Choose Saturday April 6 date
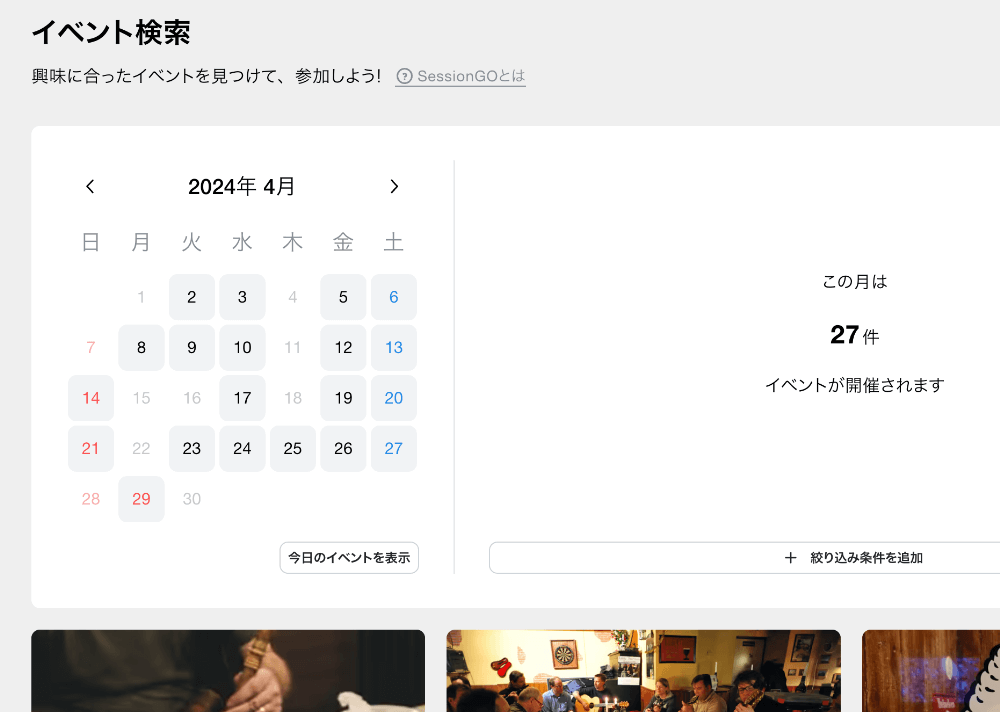Screen dimensions: 1000x712 click(394, 297)
